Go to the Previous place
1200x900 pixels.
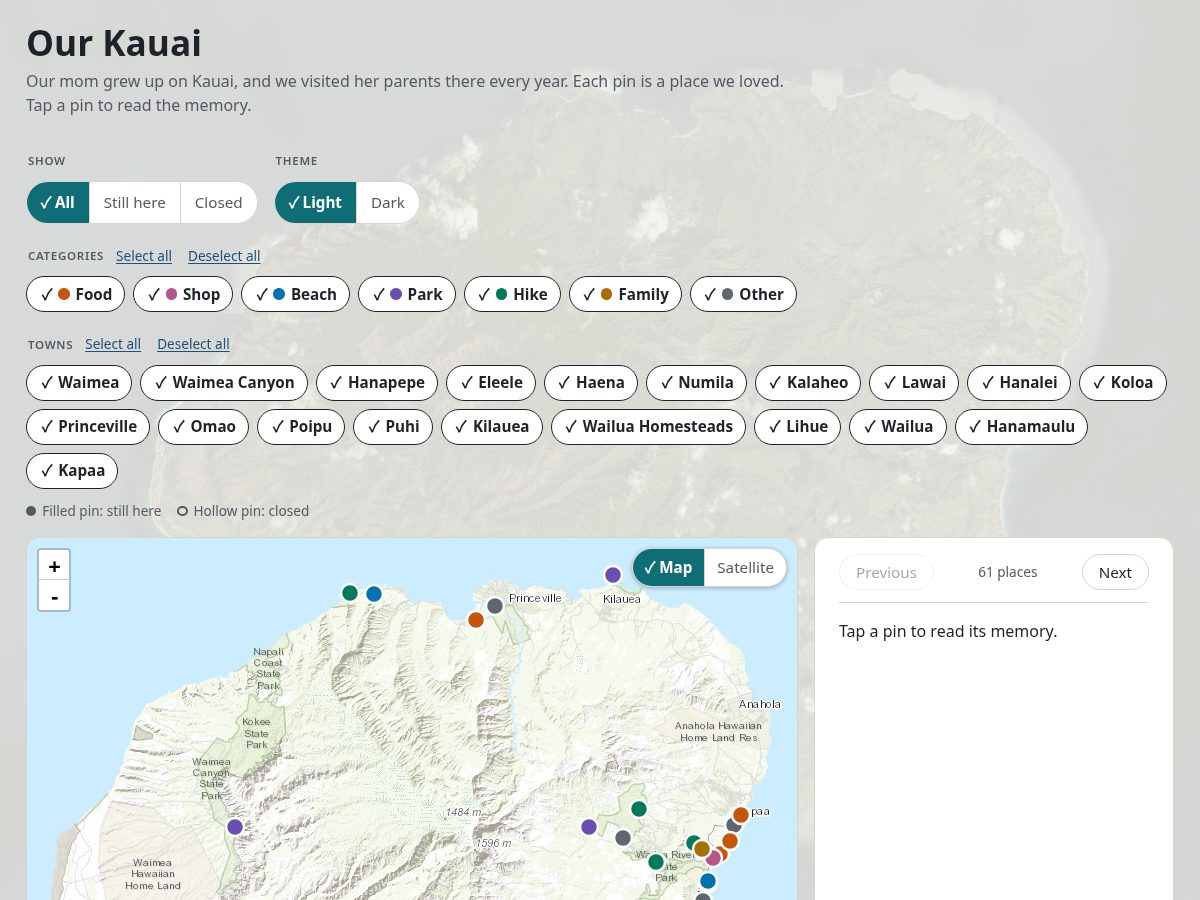(x=886, y=572)
